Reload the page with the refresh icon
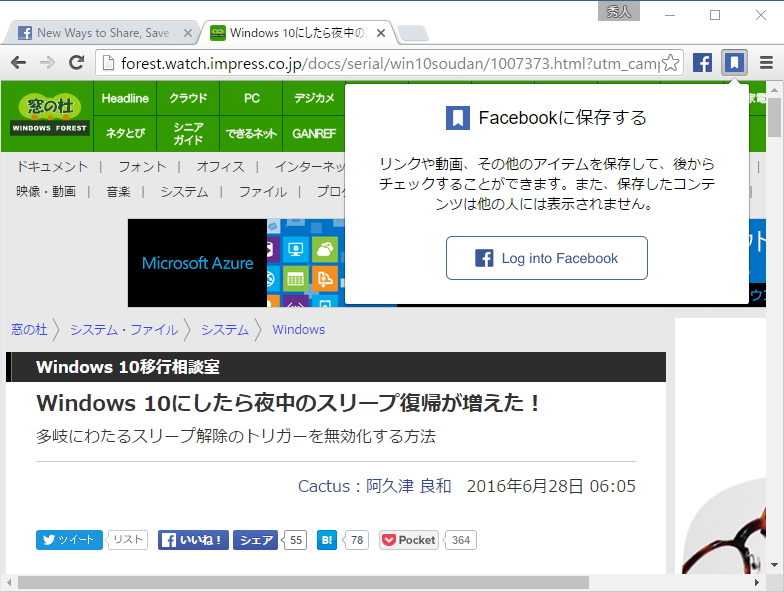 [x=76, y=63]
